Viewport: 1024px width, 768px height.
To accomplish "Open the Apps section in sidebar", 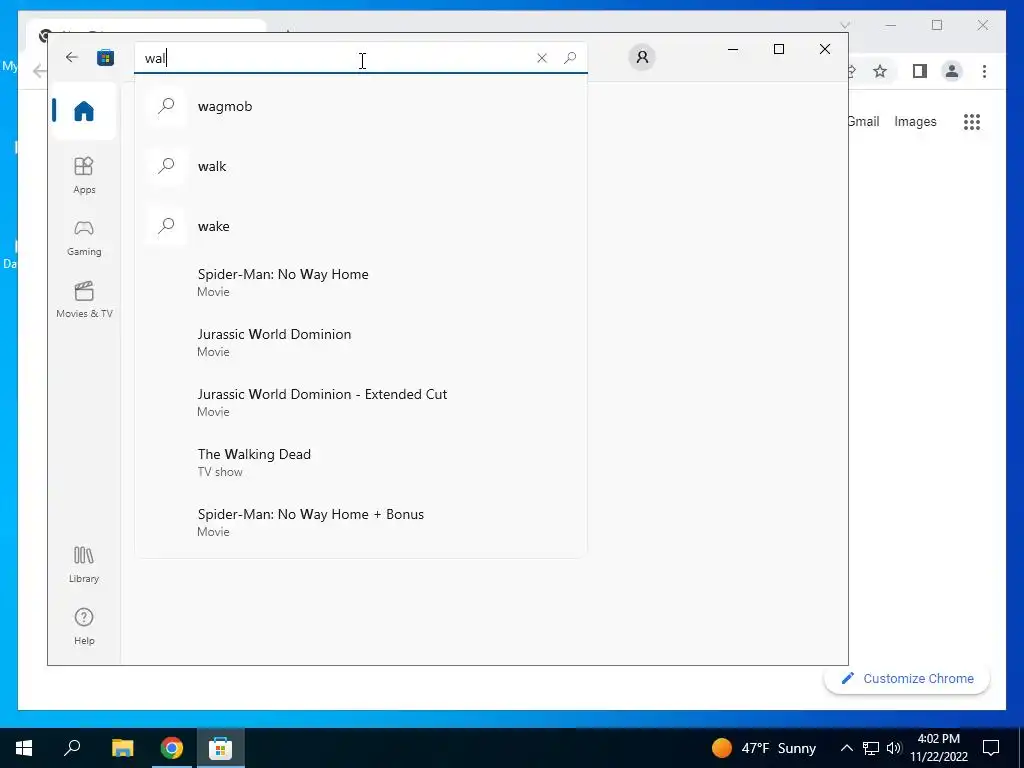I will (84, 175).
